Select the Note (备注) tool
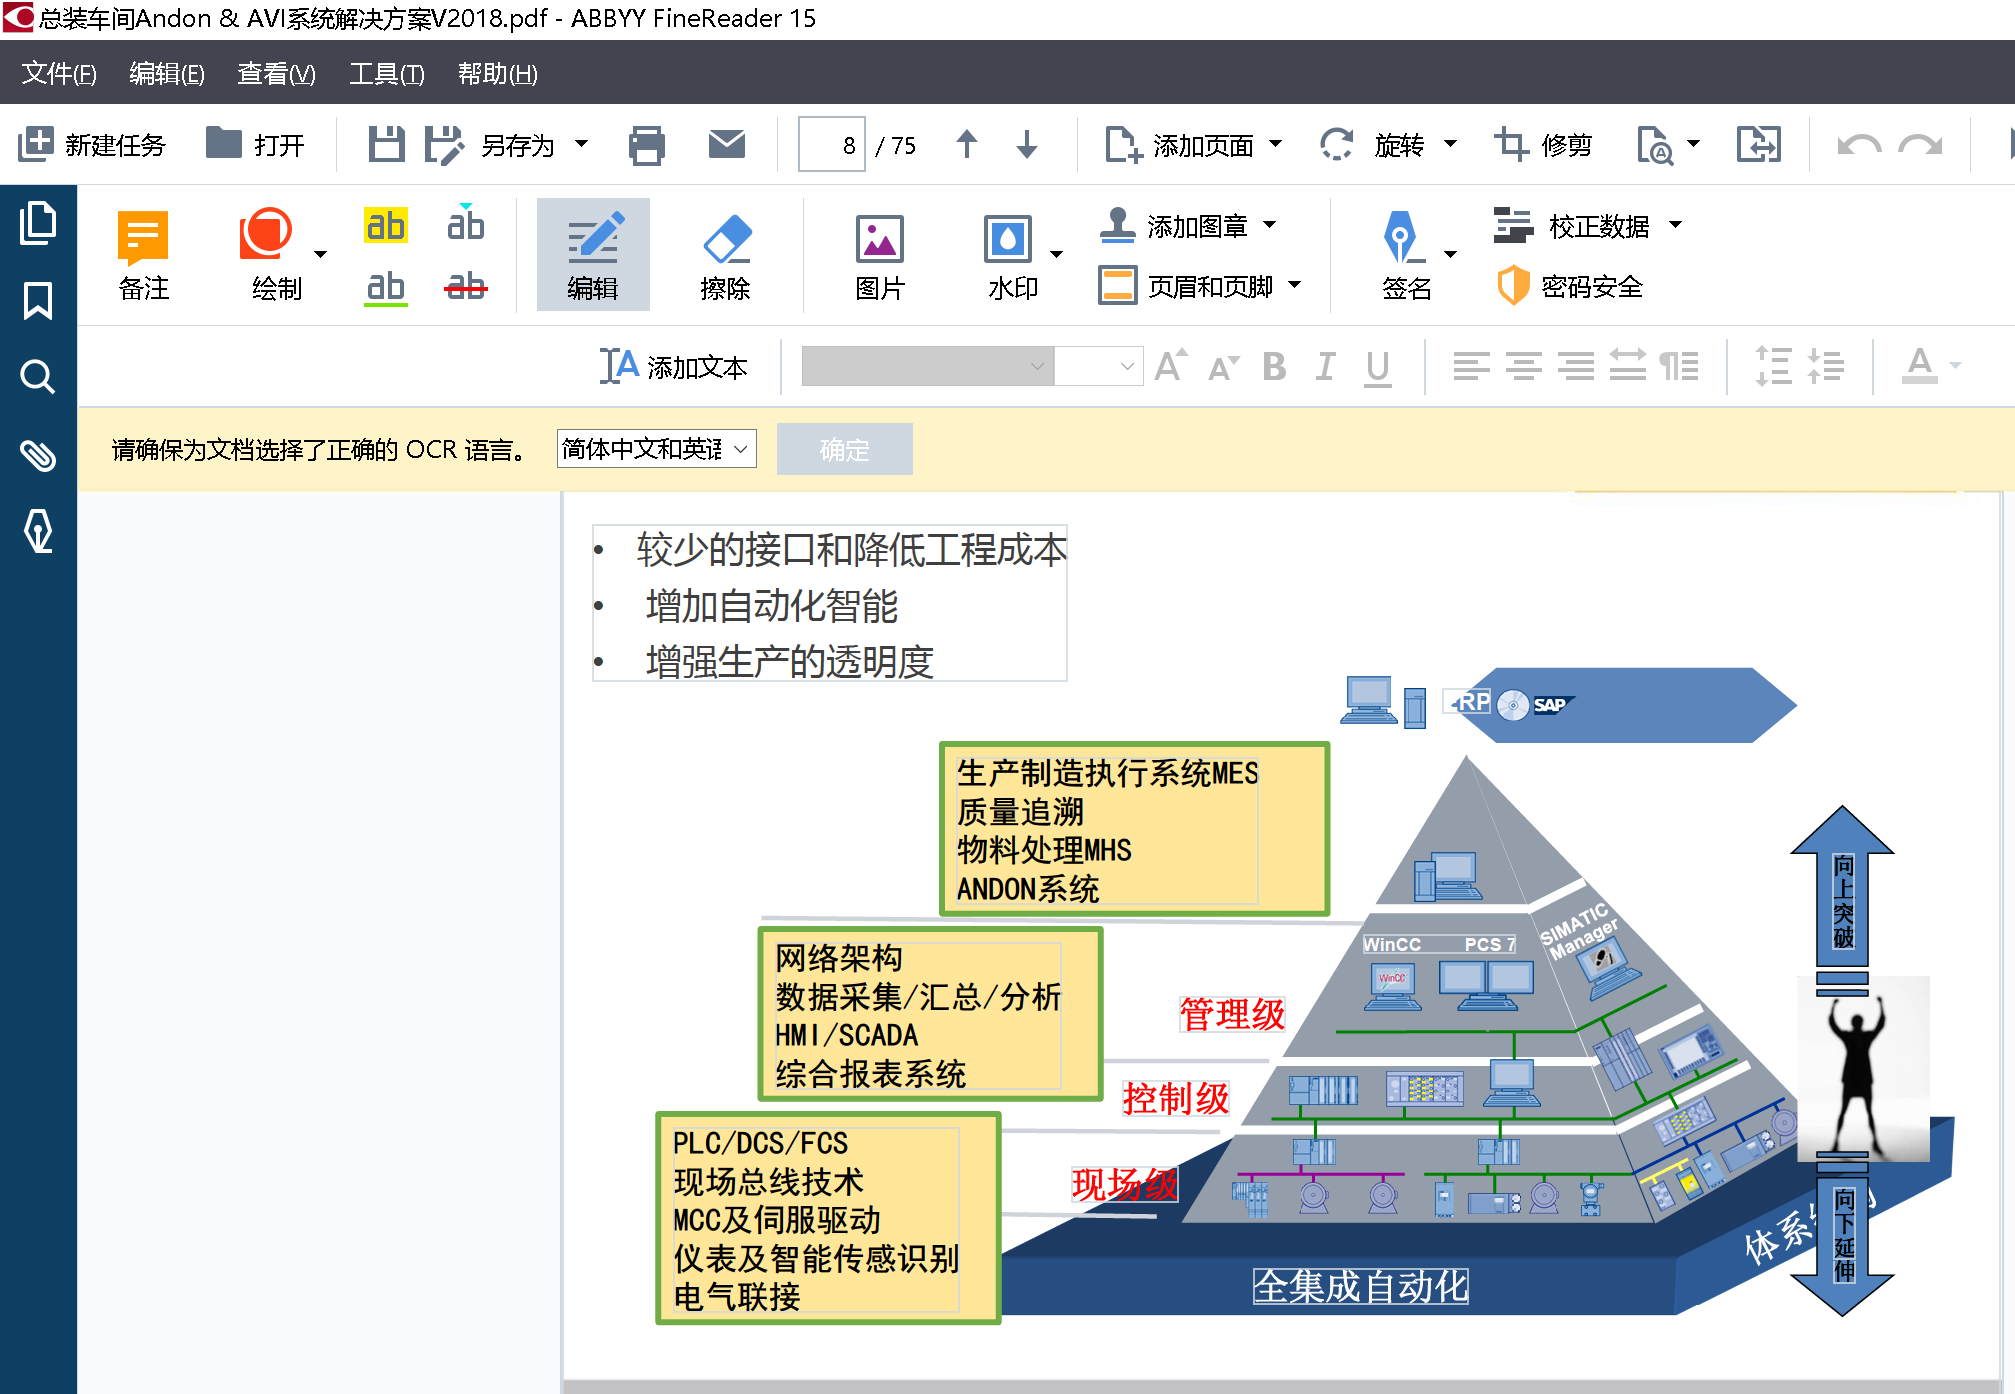This screenshot has width=2015, height=1394. point(143,255)
